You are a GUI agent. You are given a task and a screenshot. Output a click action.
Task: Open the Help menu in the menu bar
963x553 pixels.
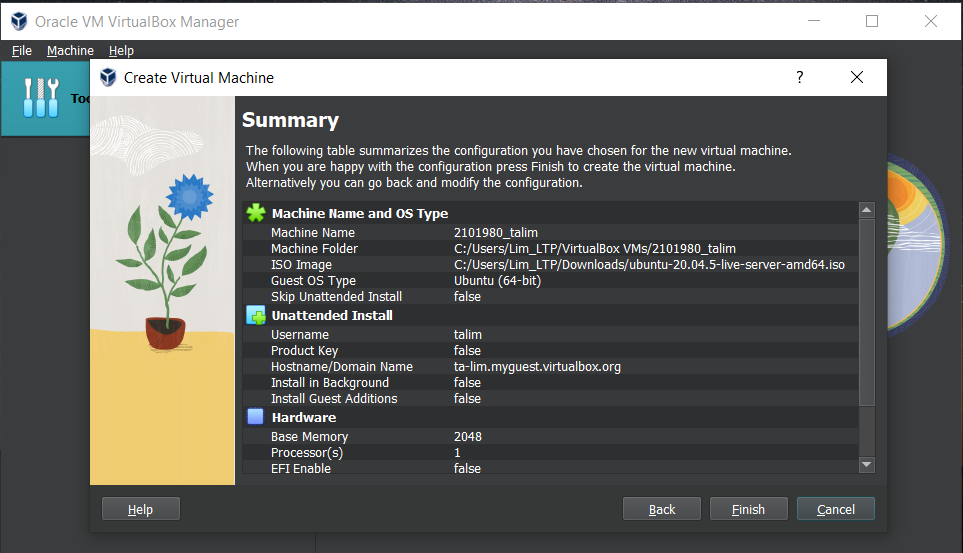pyautogui.click(x=121, y=50)
